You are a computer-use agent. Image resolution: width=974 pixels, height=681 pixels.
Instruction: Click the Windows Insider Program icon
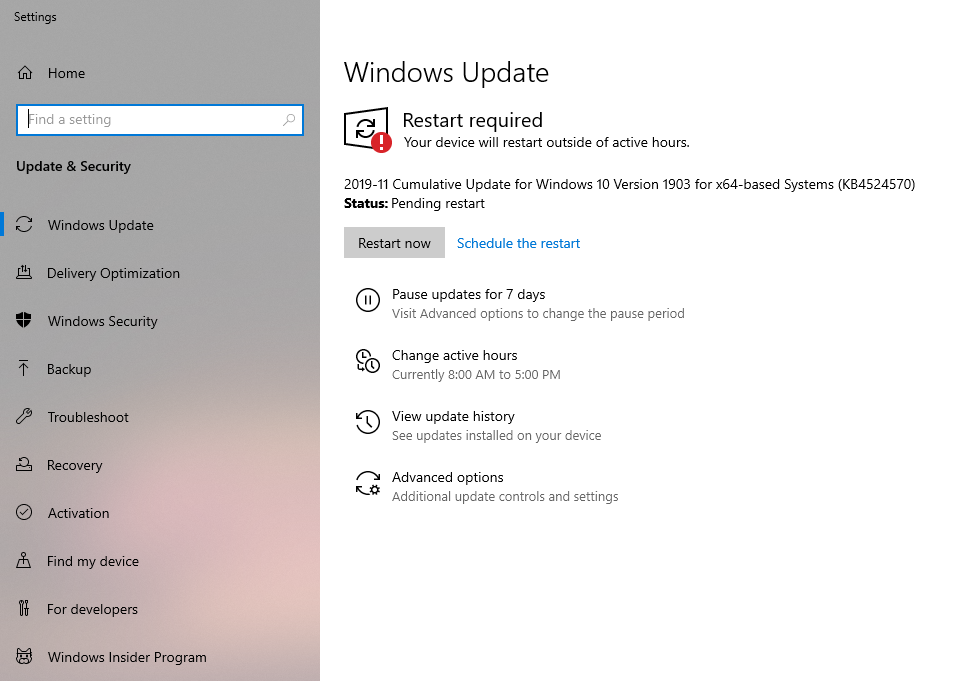tap(25, 657)
